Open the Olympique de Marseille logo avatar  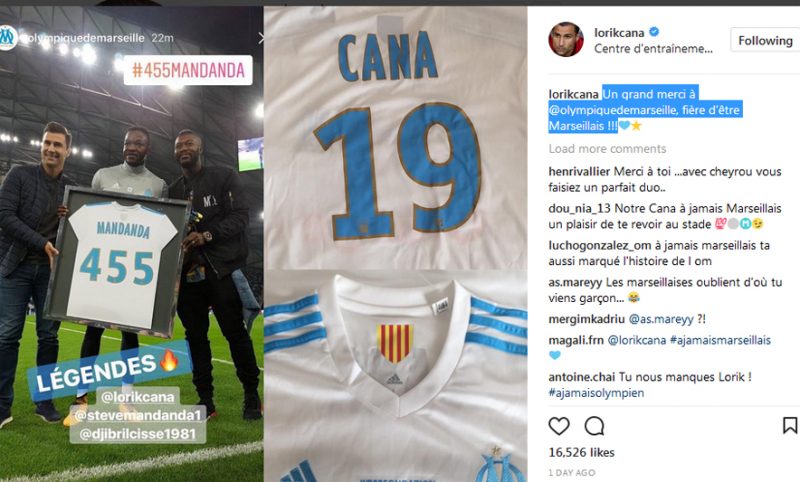pyautogui.click(x=8, y=37)
